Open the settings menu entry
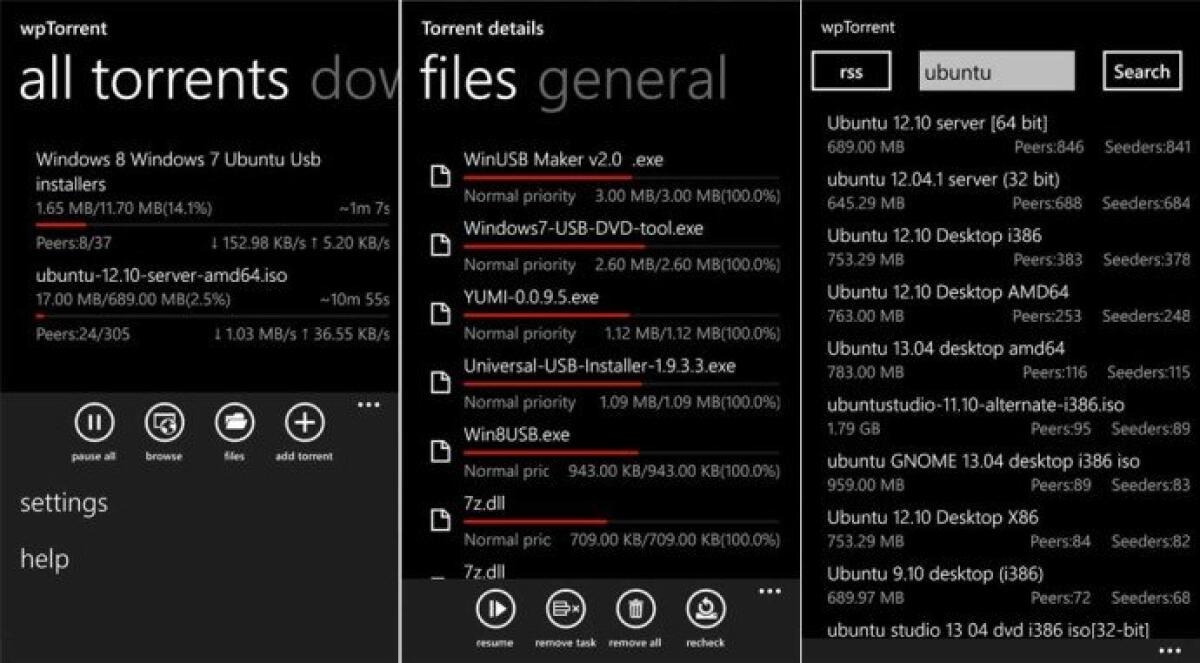The height and width of the screenshot is (663, 1200). pos(63,503)
